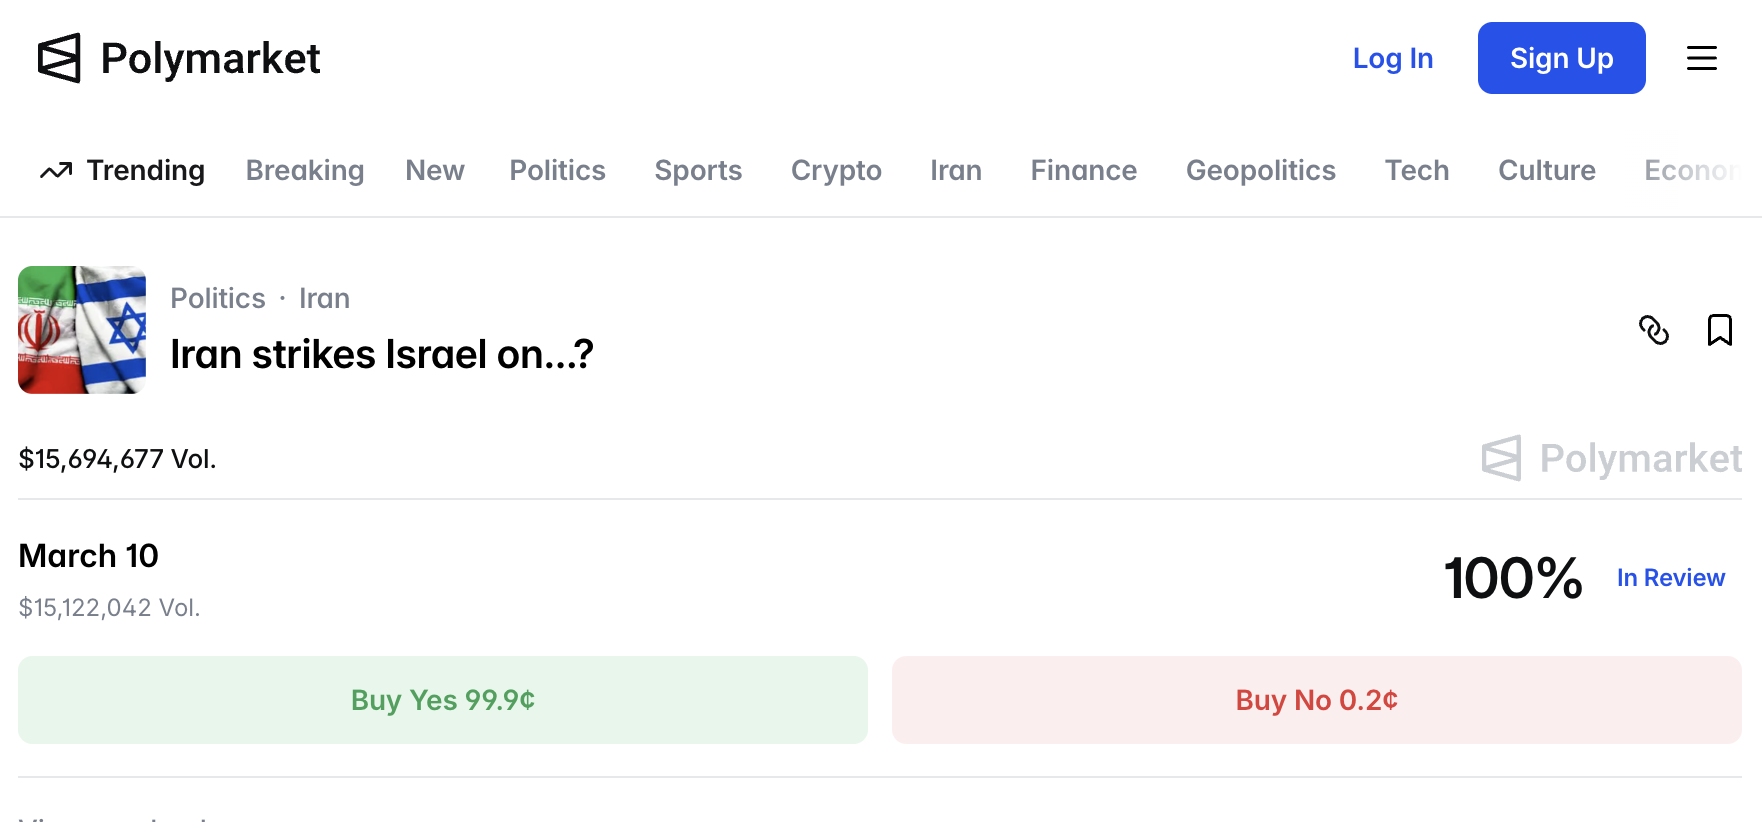The image size is (1762, 822).
Task: Click Buy Yes 99.9¢ button
Action: pos(443,700)
